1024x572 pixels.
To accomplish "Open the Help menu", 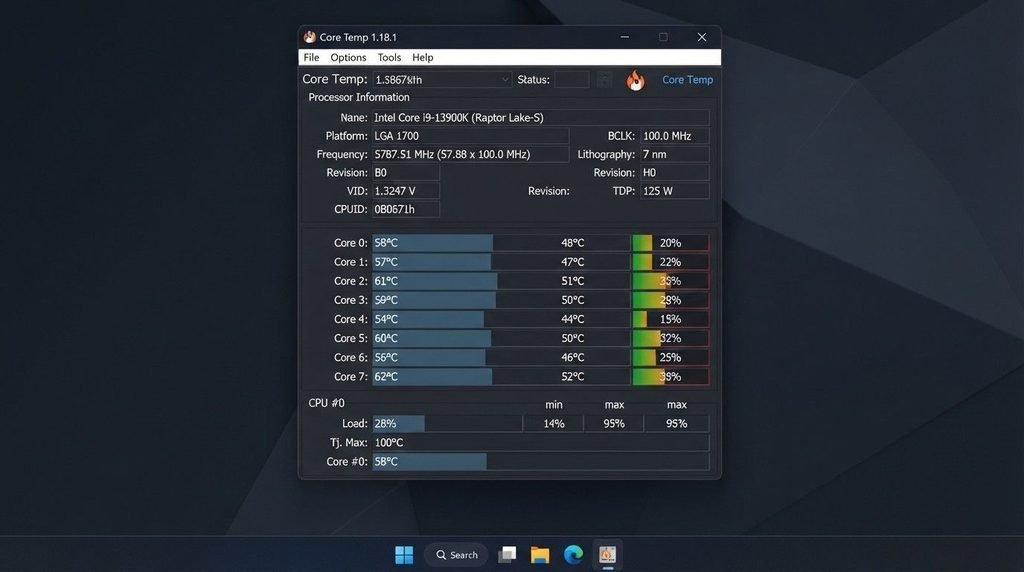I will [x=423, y=57].
